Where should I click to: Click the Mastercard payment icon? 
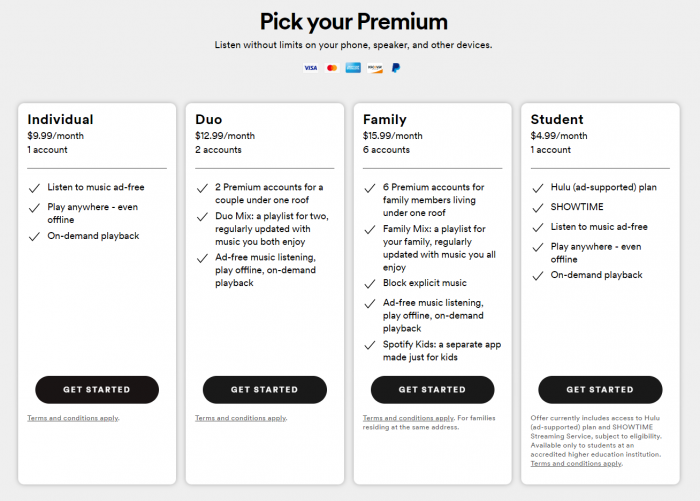[x=332, y=68]
